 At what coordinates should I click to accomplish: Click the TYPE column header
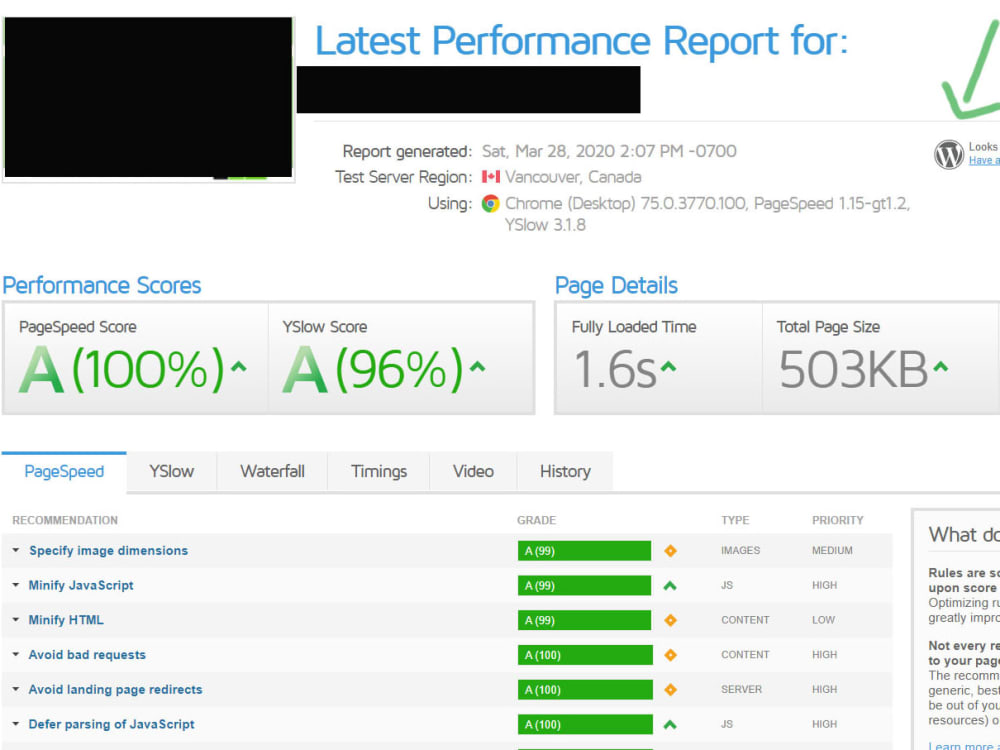[x=735, y=520]
